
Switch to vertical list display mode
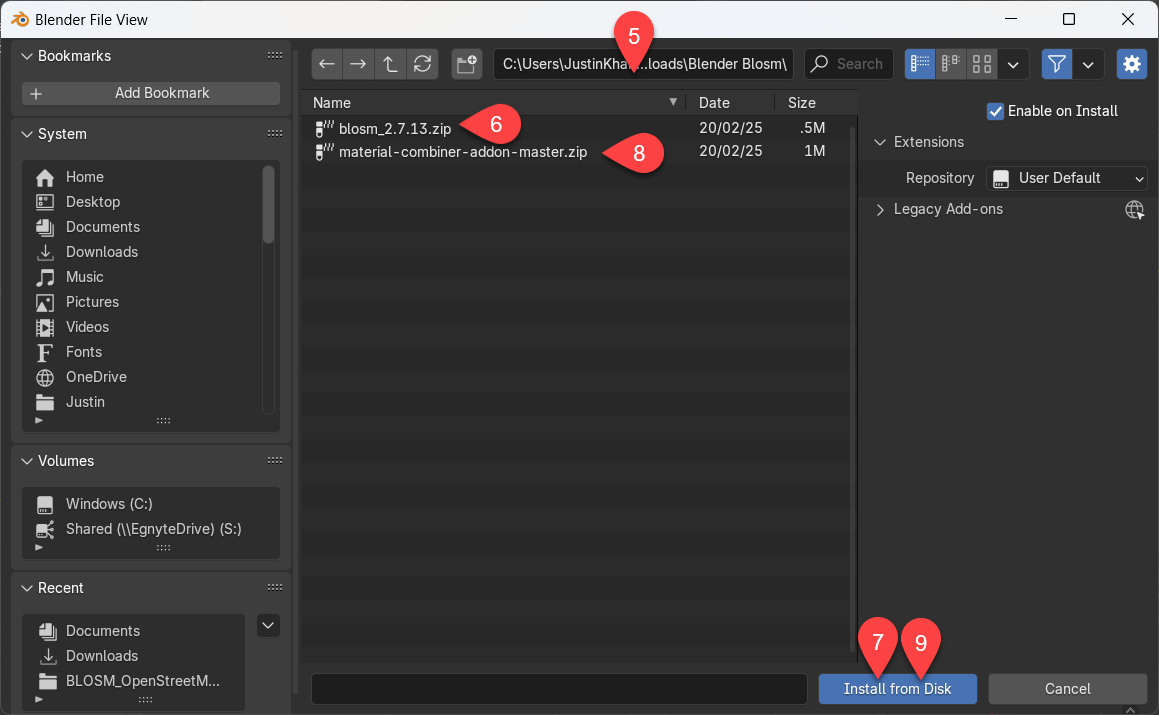(x=920, y=64)
